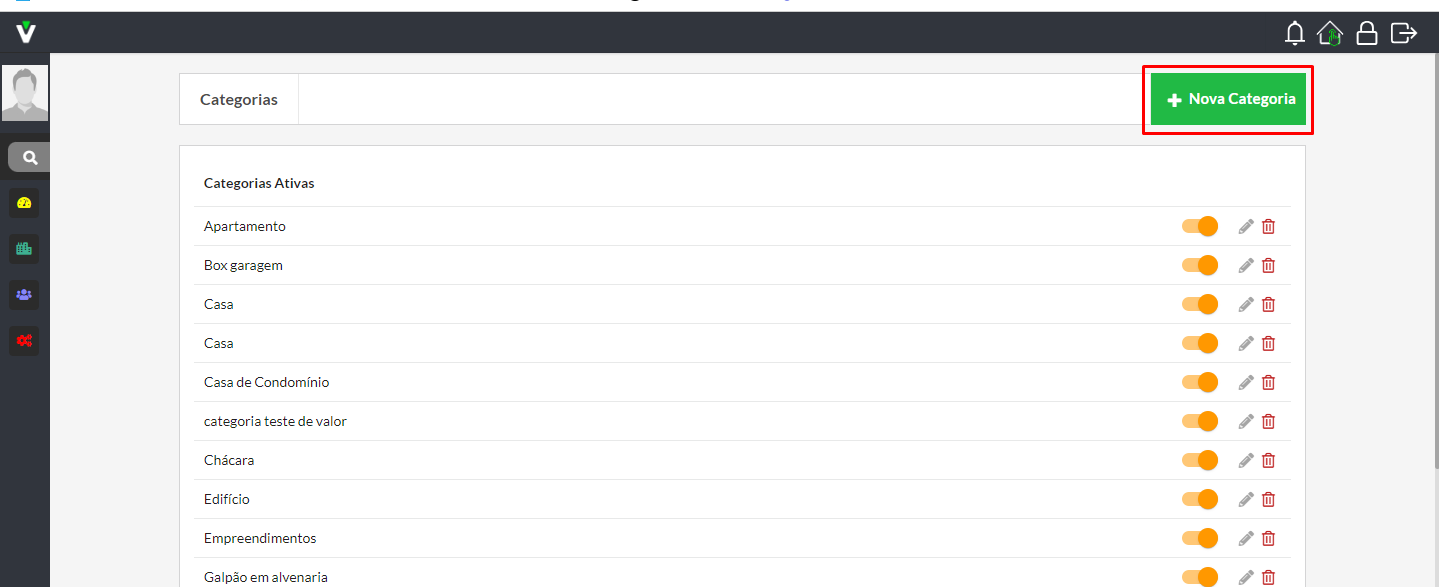Edit the Apartamento category with pencil icon
This screenshot has width=1439, height=587.
[1246, 226]
